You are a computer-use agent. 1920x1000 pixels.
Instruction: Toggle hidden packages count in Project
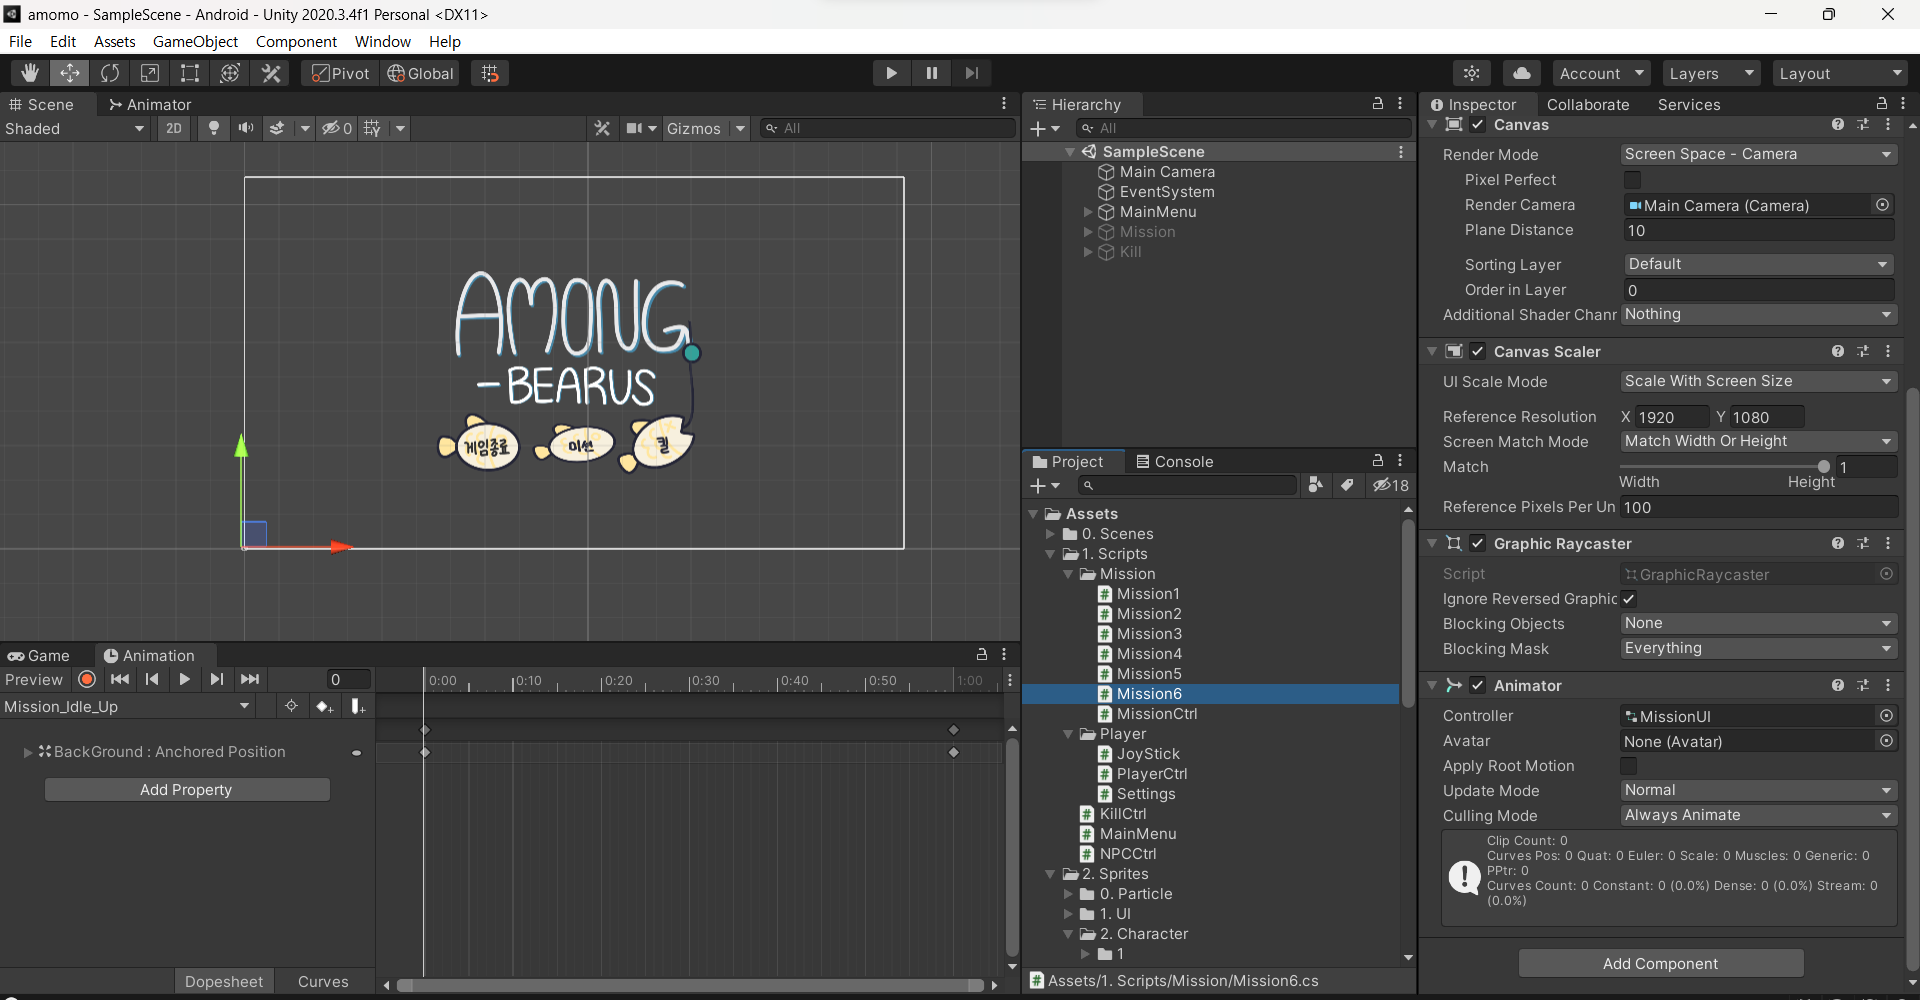pyautogui.click(x=1390, y=485)
